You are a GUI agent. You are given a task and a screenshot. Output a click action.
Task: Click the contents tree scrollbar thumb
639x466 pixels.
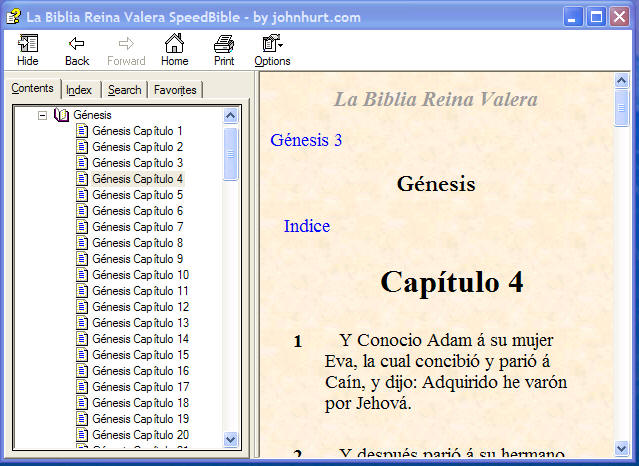tap(230, 154)
